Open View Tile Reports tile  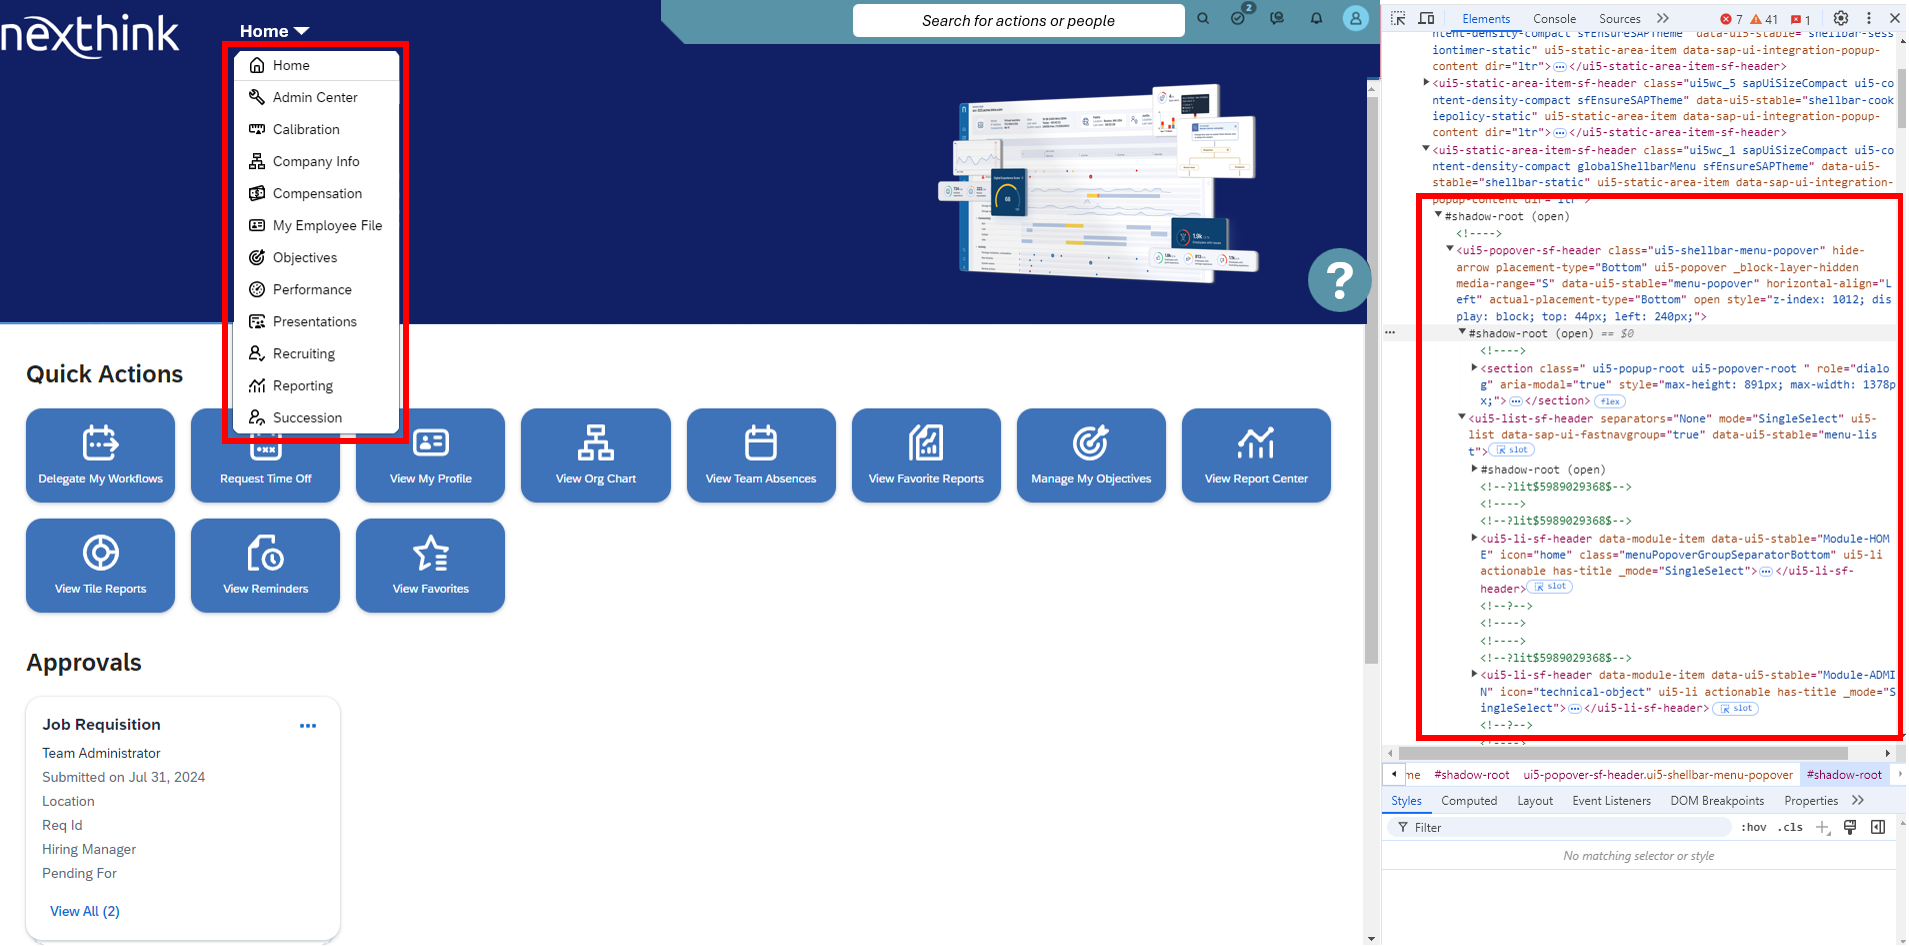(100, 565)
